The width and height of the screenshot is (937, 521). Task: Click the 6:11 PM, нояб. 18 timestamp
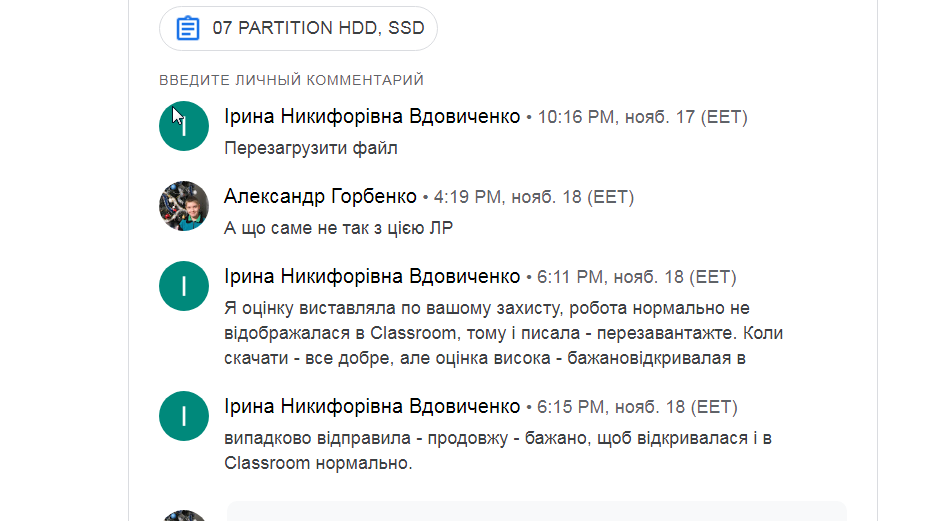pos(637,277)
